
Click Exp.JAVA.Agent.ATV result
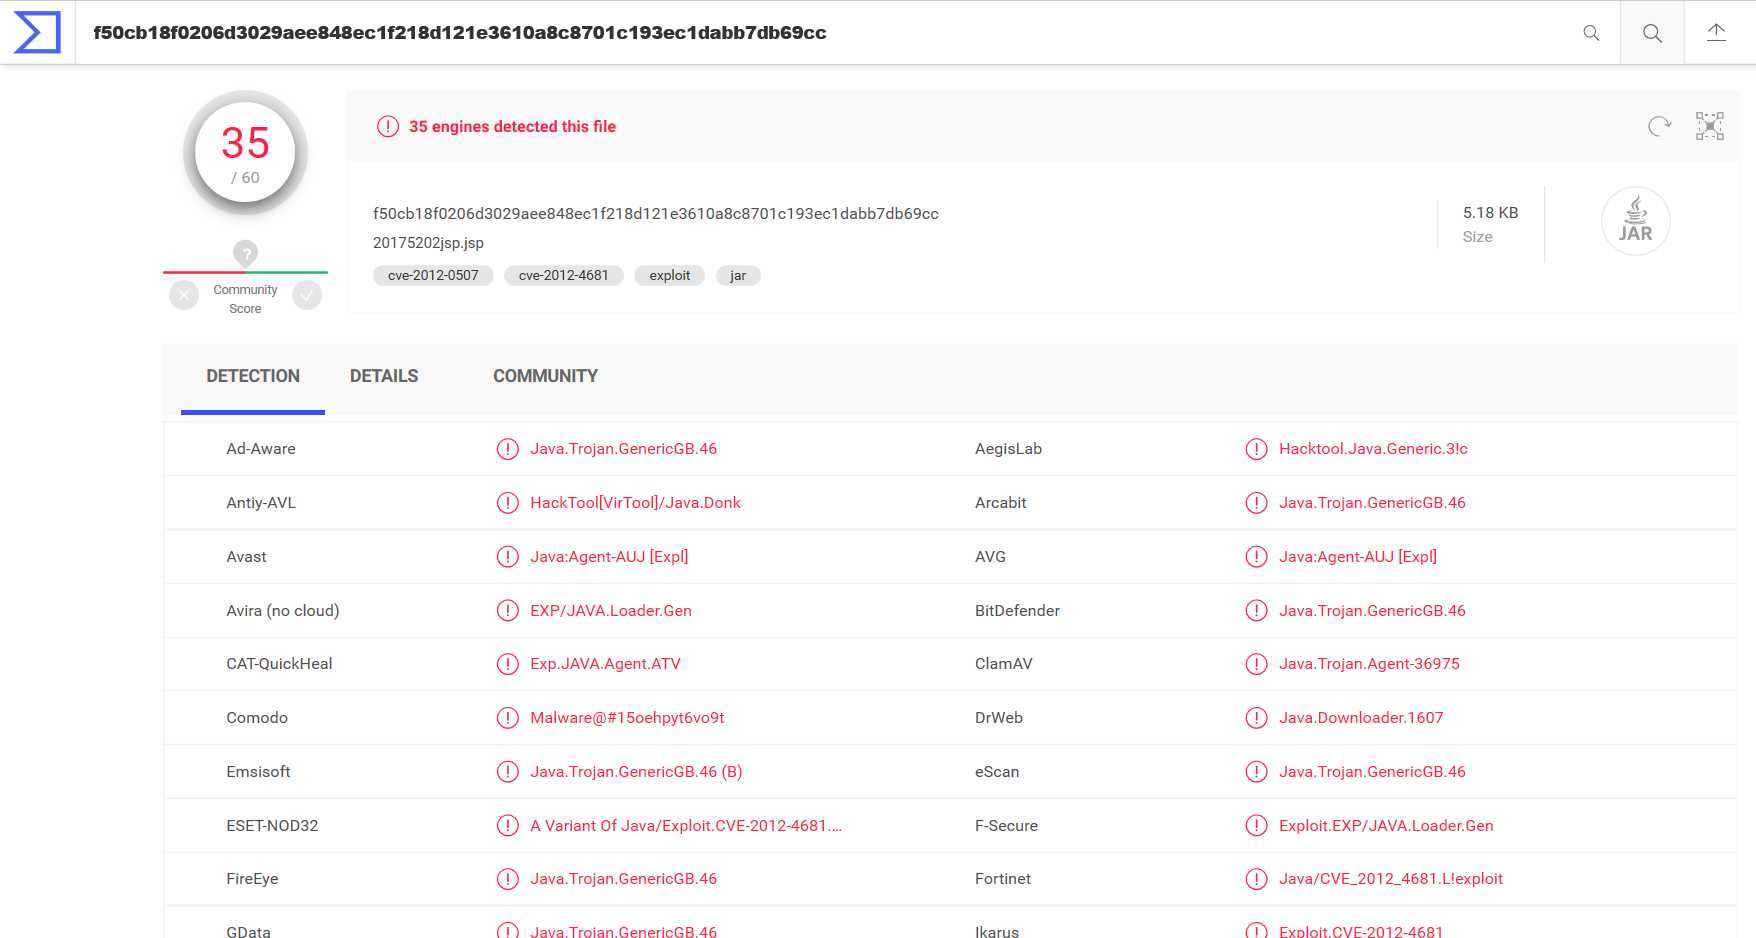(605, 664)
